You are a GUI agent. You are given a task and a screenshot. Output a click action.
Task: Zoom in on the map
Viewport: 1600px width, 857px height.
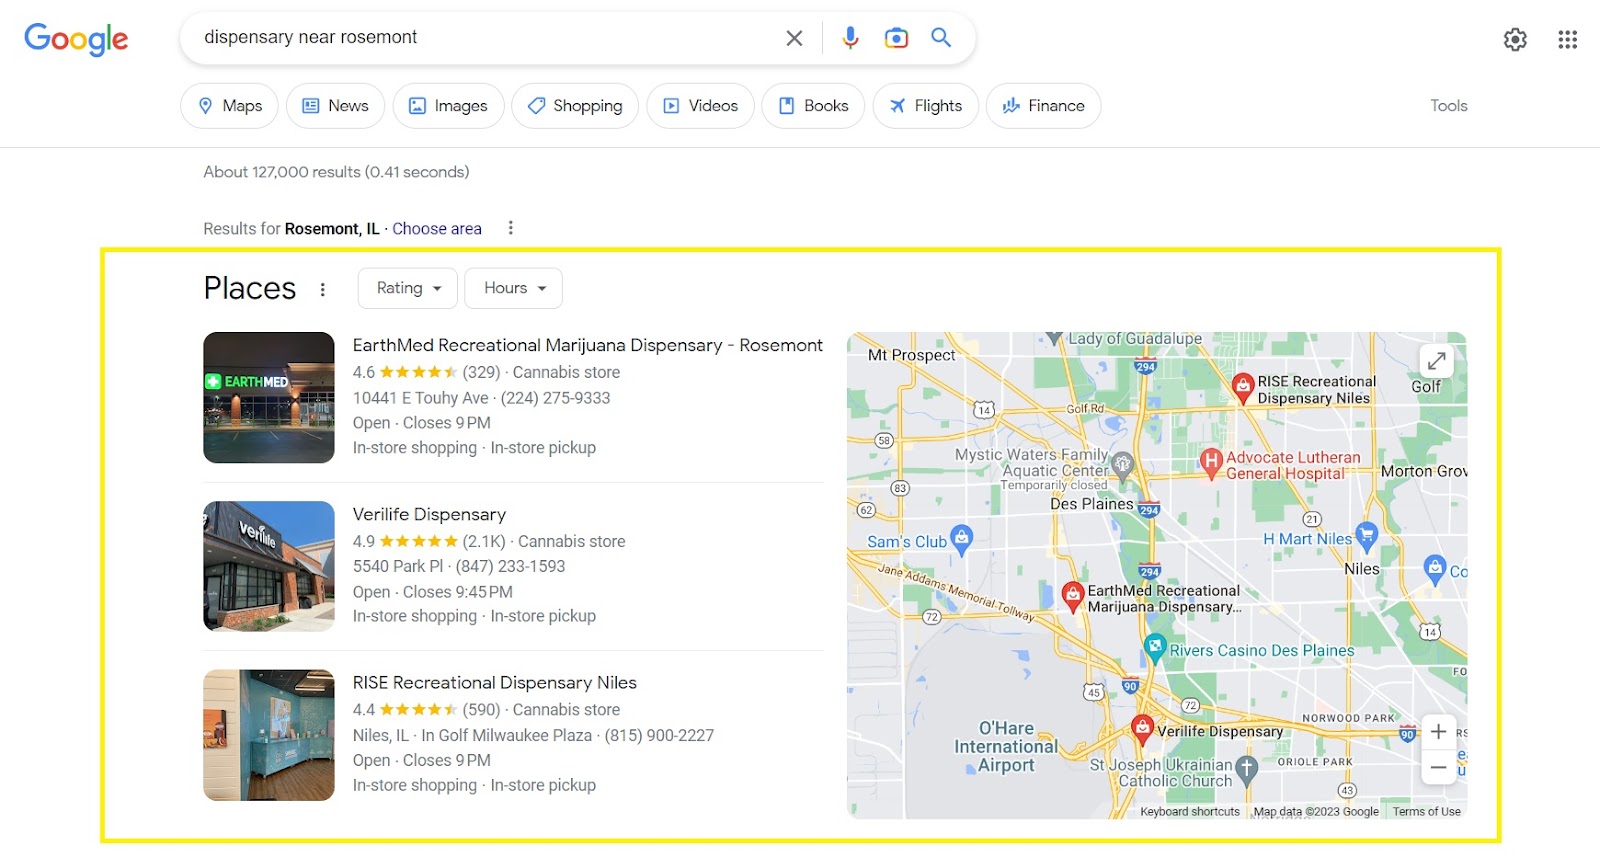(1438, 731)
